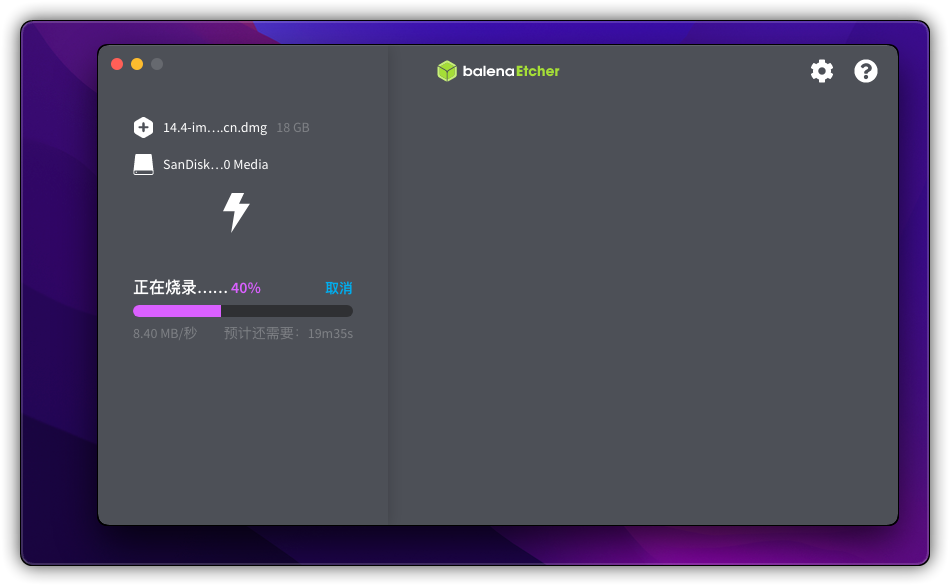Viewport: 950px width, 586px height.
Task: Open the help question mark icon
Action: (865, 71)
